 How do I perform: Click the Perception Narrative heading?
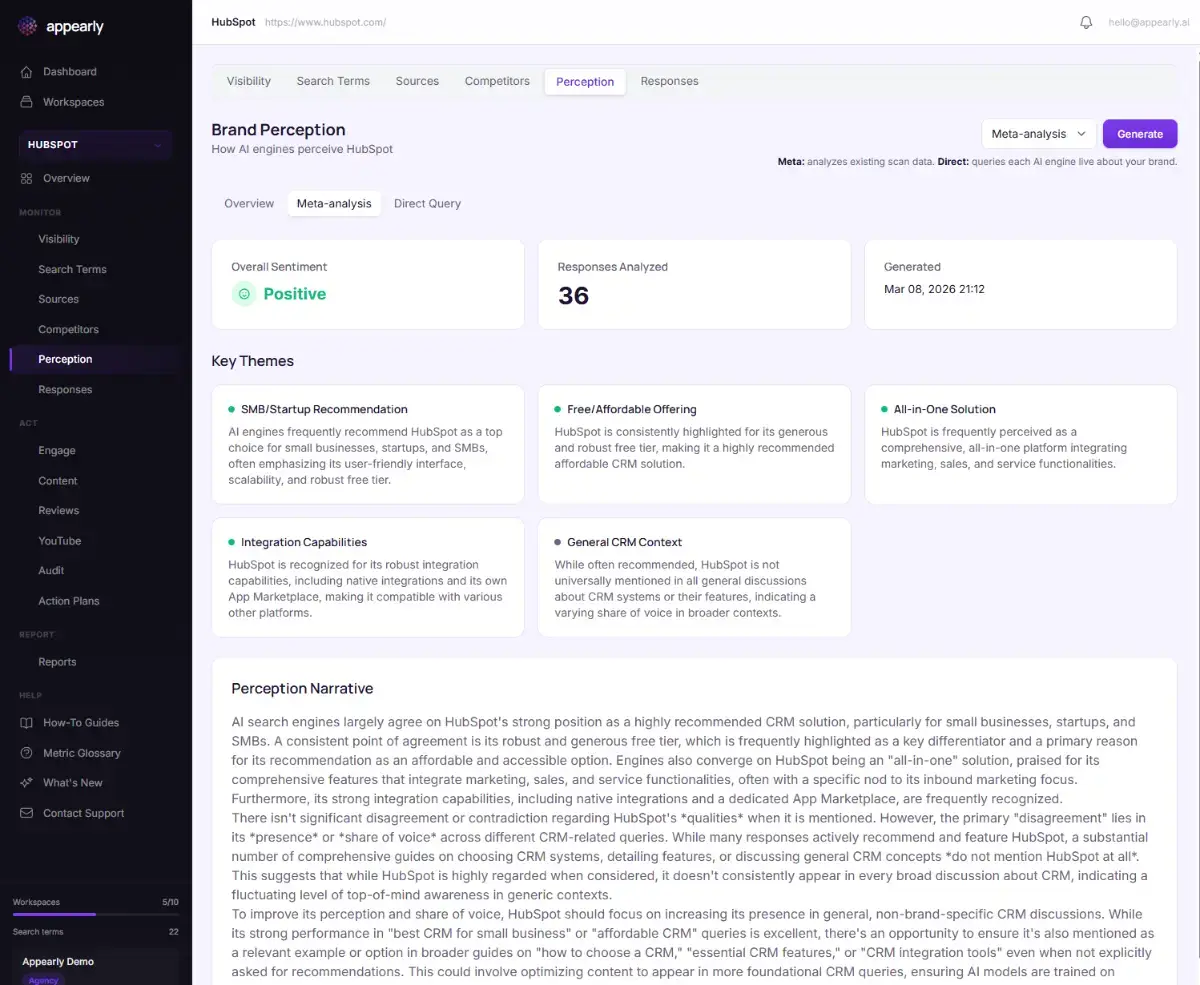click(302, 689)
